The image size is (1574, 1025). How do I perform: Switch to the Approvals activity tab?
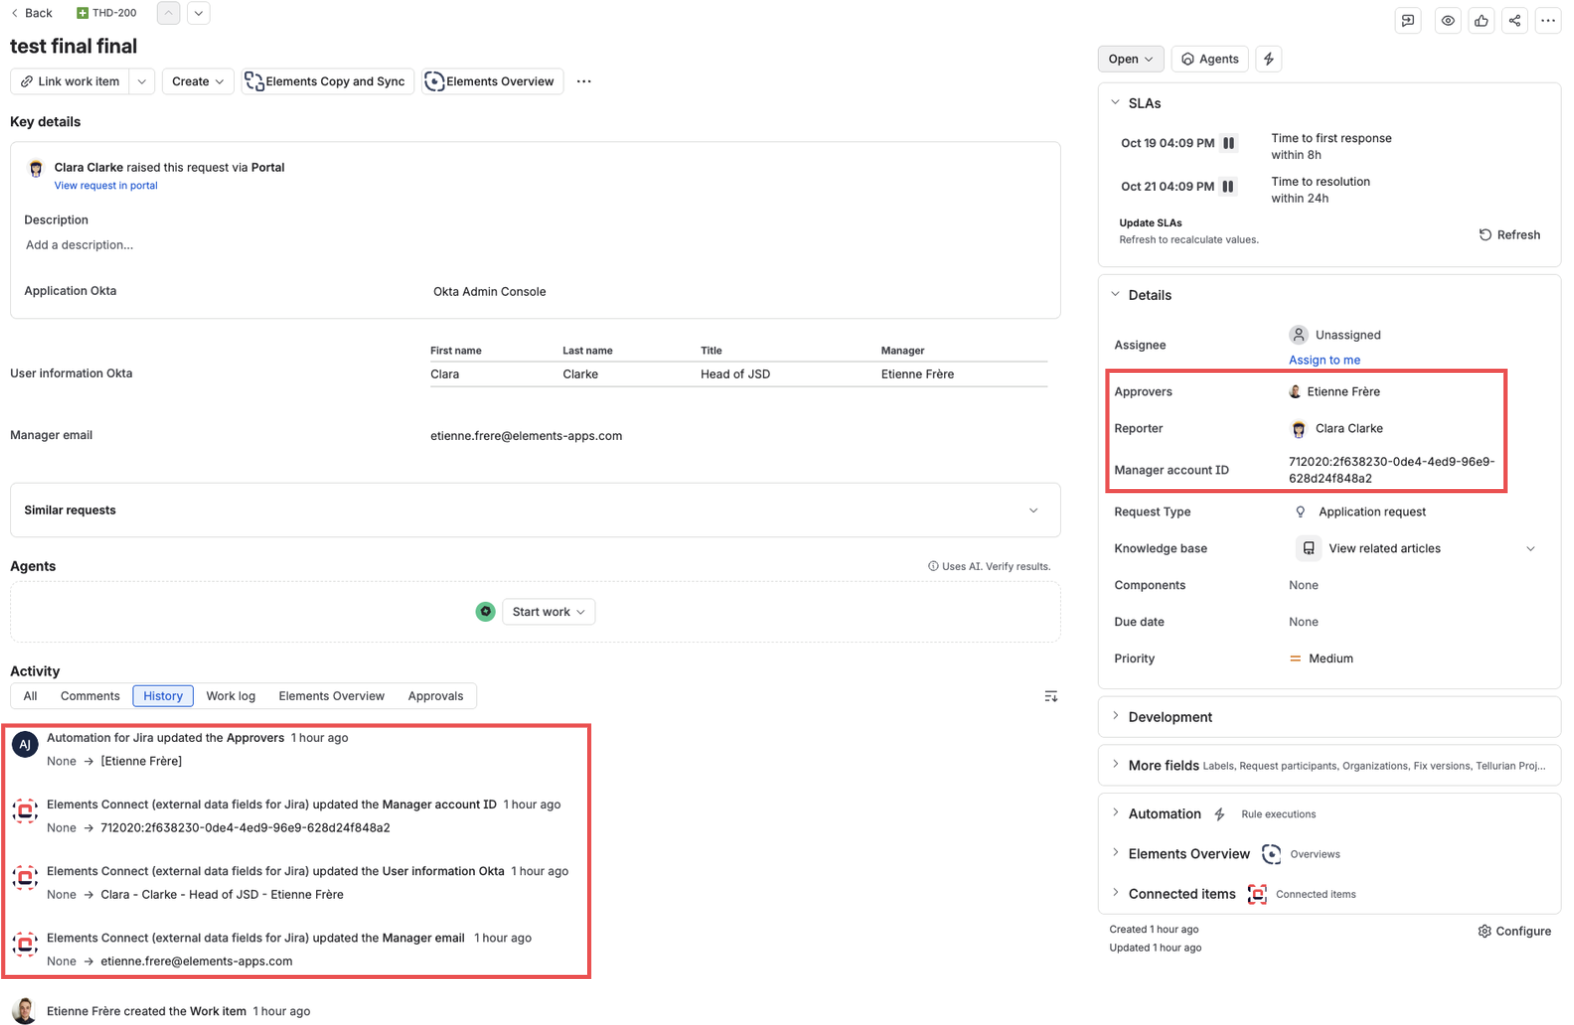[x=436, y=696]
